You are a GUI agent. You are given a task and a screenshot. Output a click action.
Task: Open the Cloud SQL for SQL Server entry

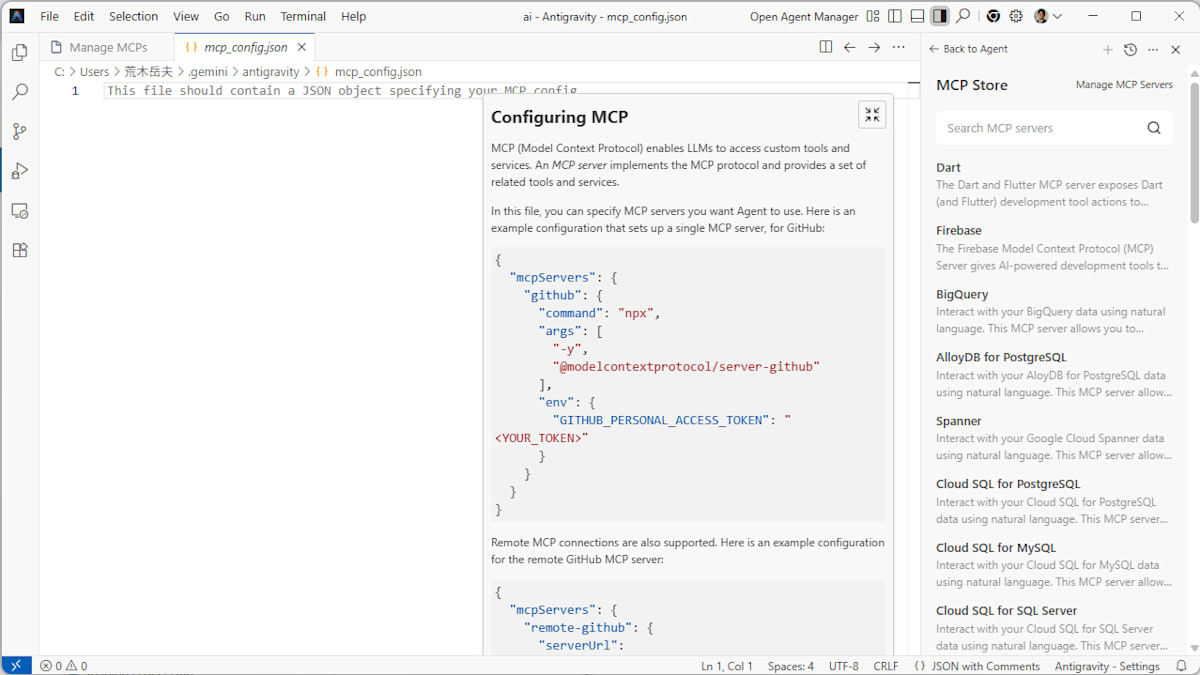pyautogui.click(x=1054, y=628)
